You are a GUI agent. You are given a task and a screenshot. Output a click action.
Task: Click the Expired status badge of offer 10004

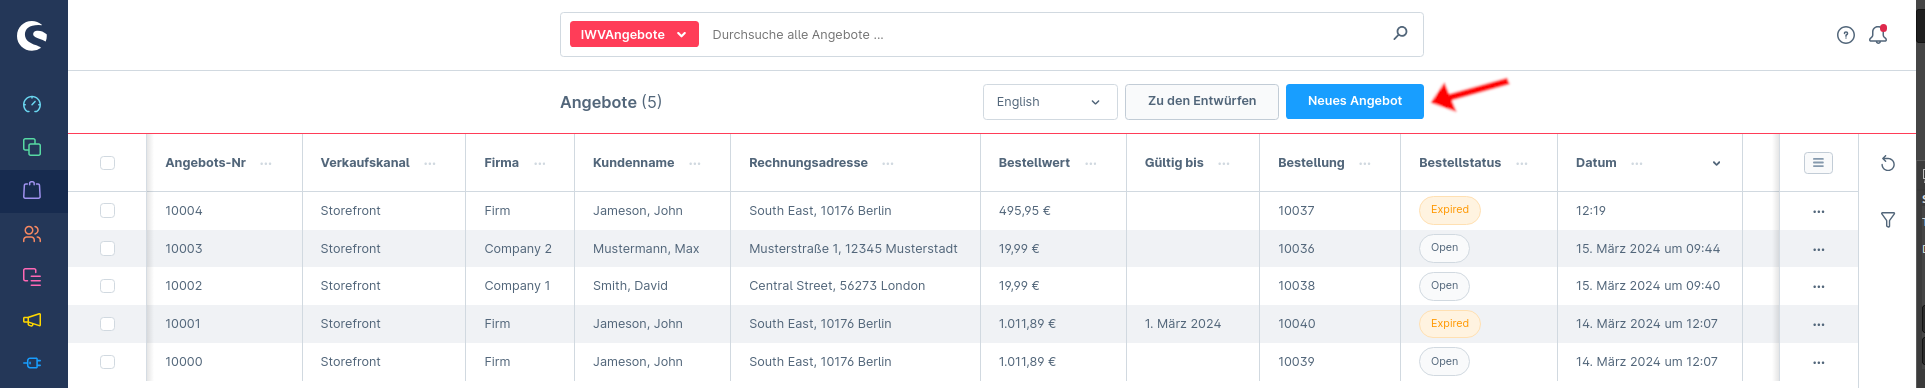[x=1449, y=210]
